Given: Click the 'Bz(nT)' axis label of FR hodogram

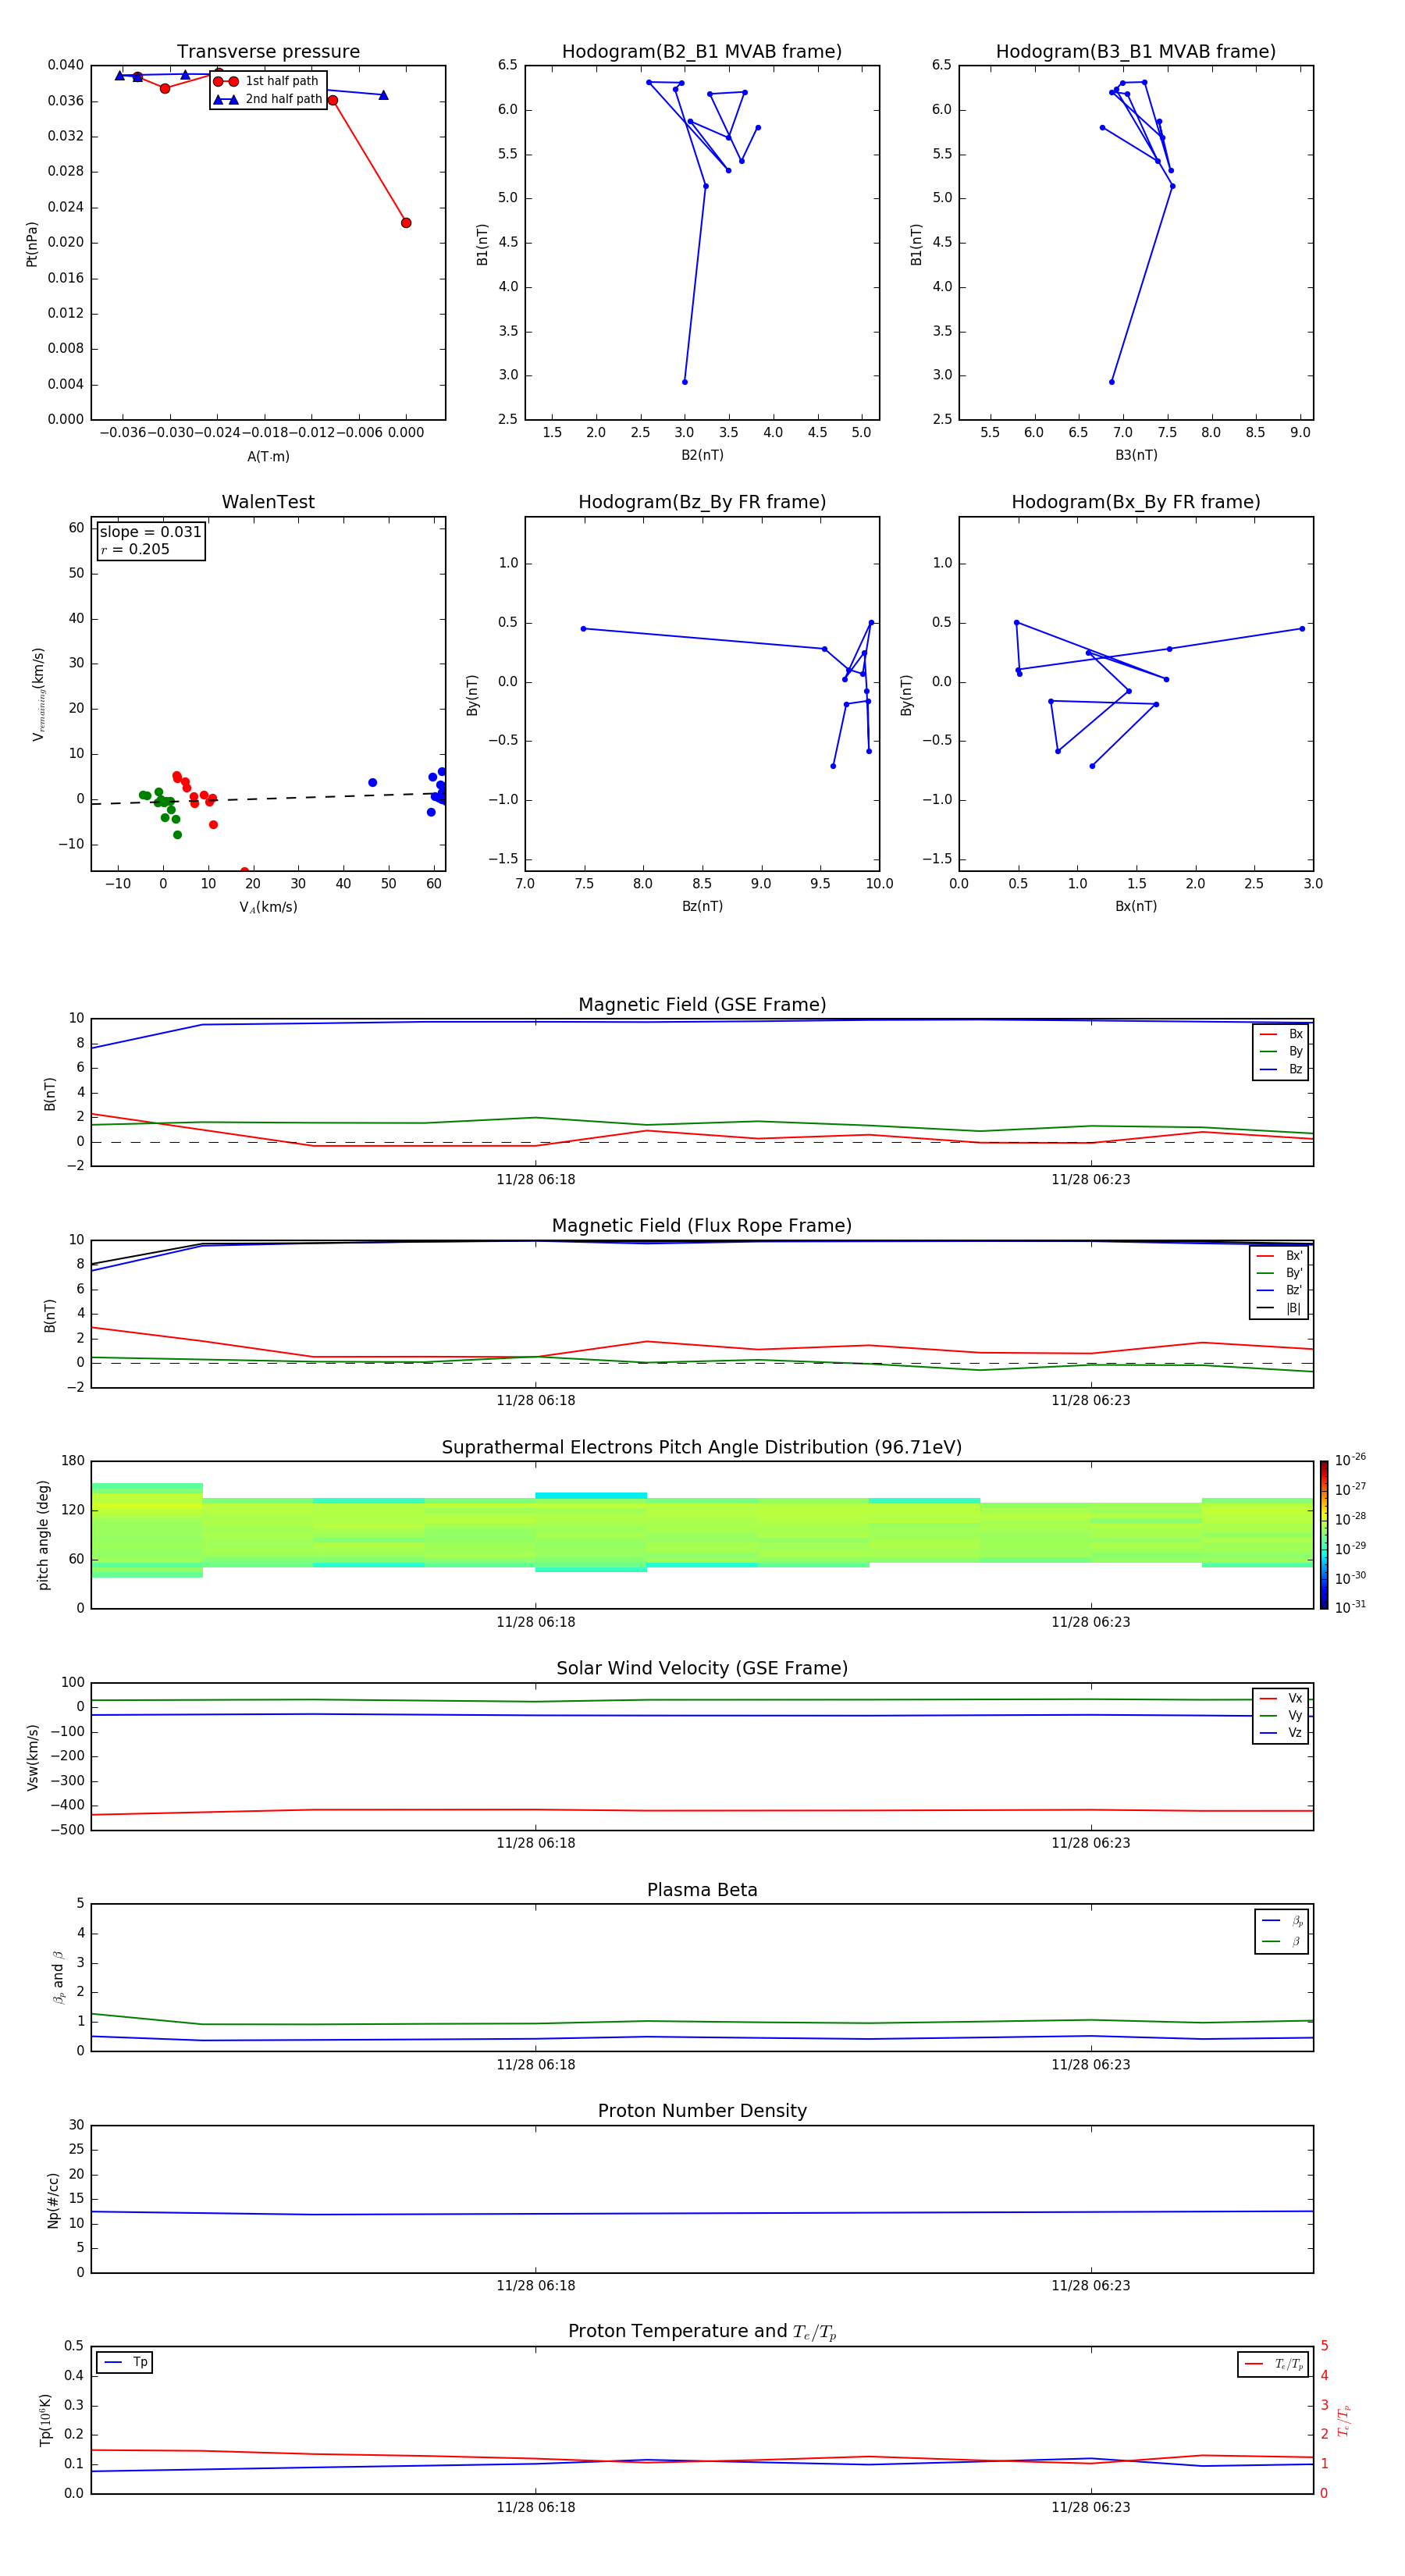Looking at the screenshot, I should (x=702, y=906).
